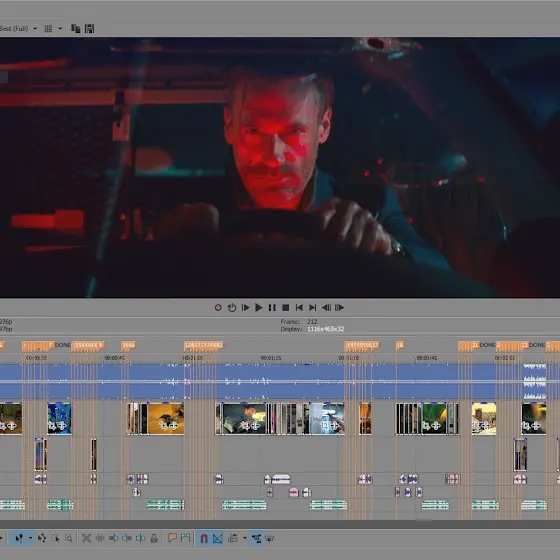Select the Envelope Edit tool
Screen dimensions: 560x560
click(42, 538)
